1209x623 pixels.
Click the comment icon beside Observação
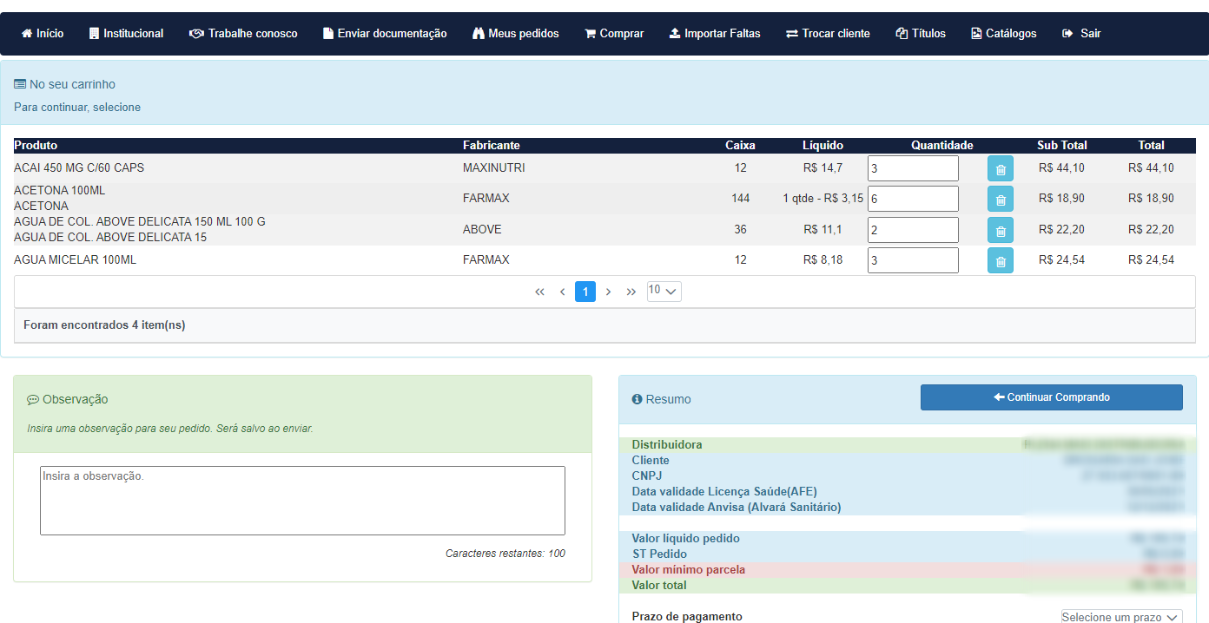(33, 399)
